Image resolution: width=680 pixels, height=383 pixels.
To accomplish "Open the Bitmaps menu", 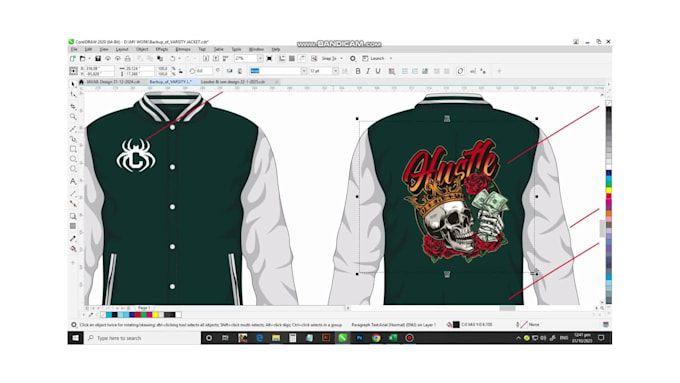I will click(183, 49).
